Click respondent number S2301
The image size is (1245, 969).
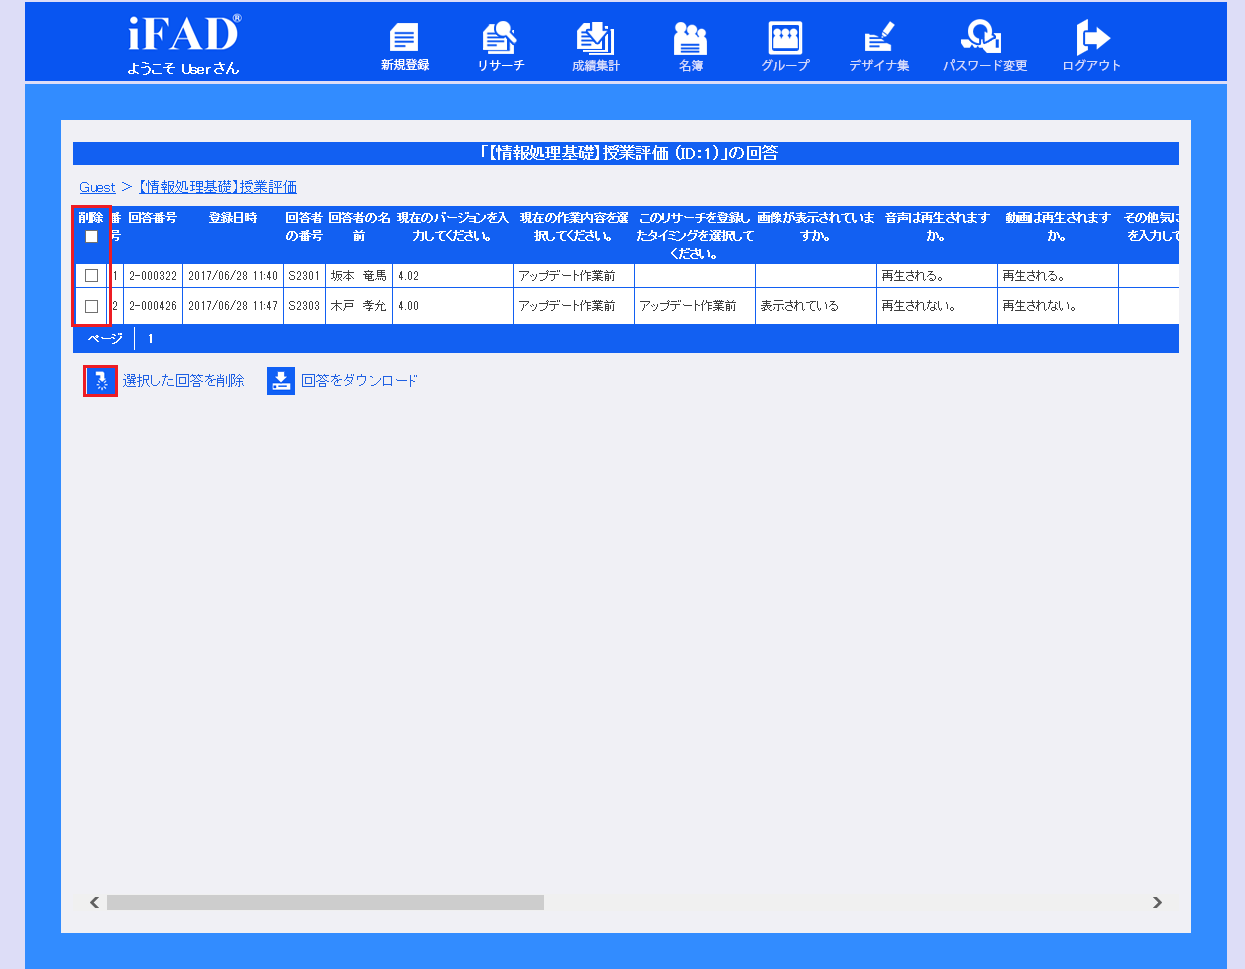point(304,276)
